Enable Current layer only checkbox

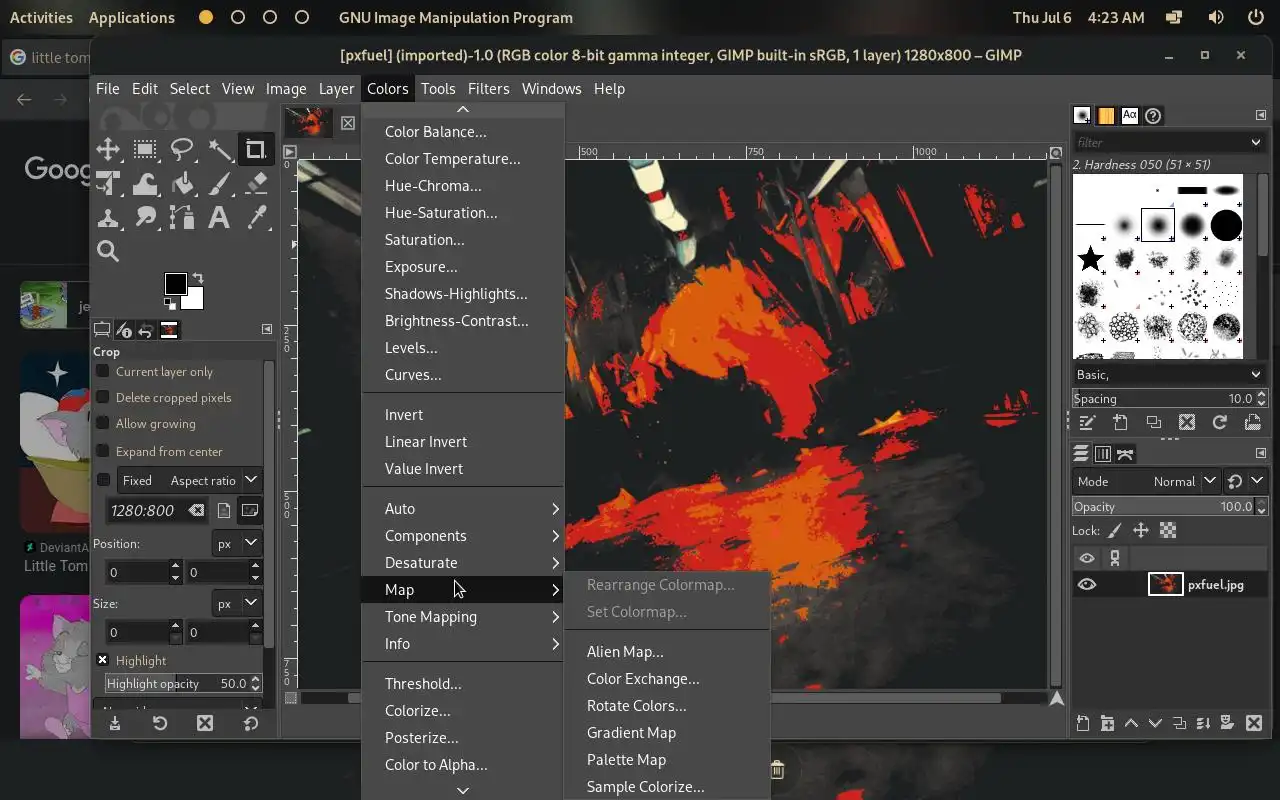102,371
